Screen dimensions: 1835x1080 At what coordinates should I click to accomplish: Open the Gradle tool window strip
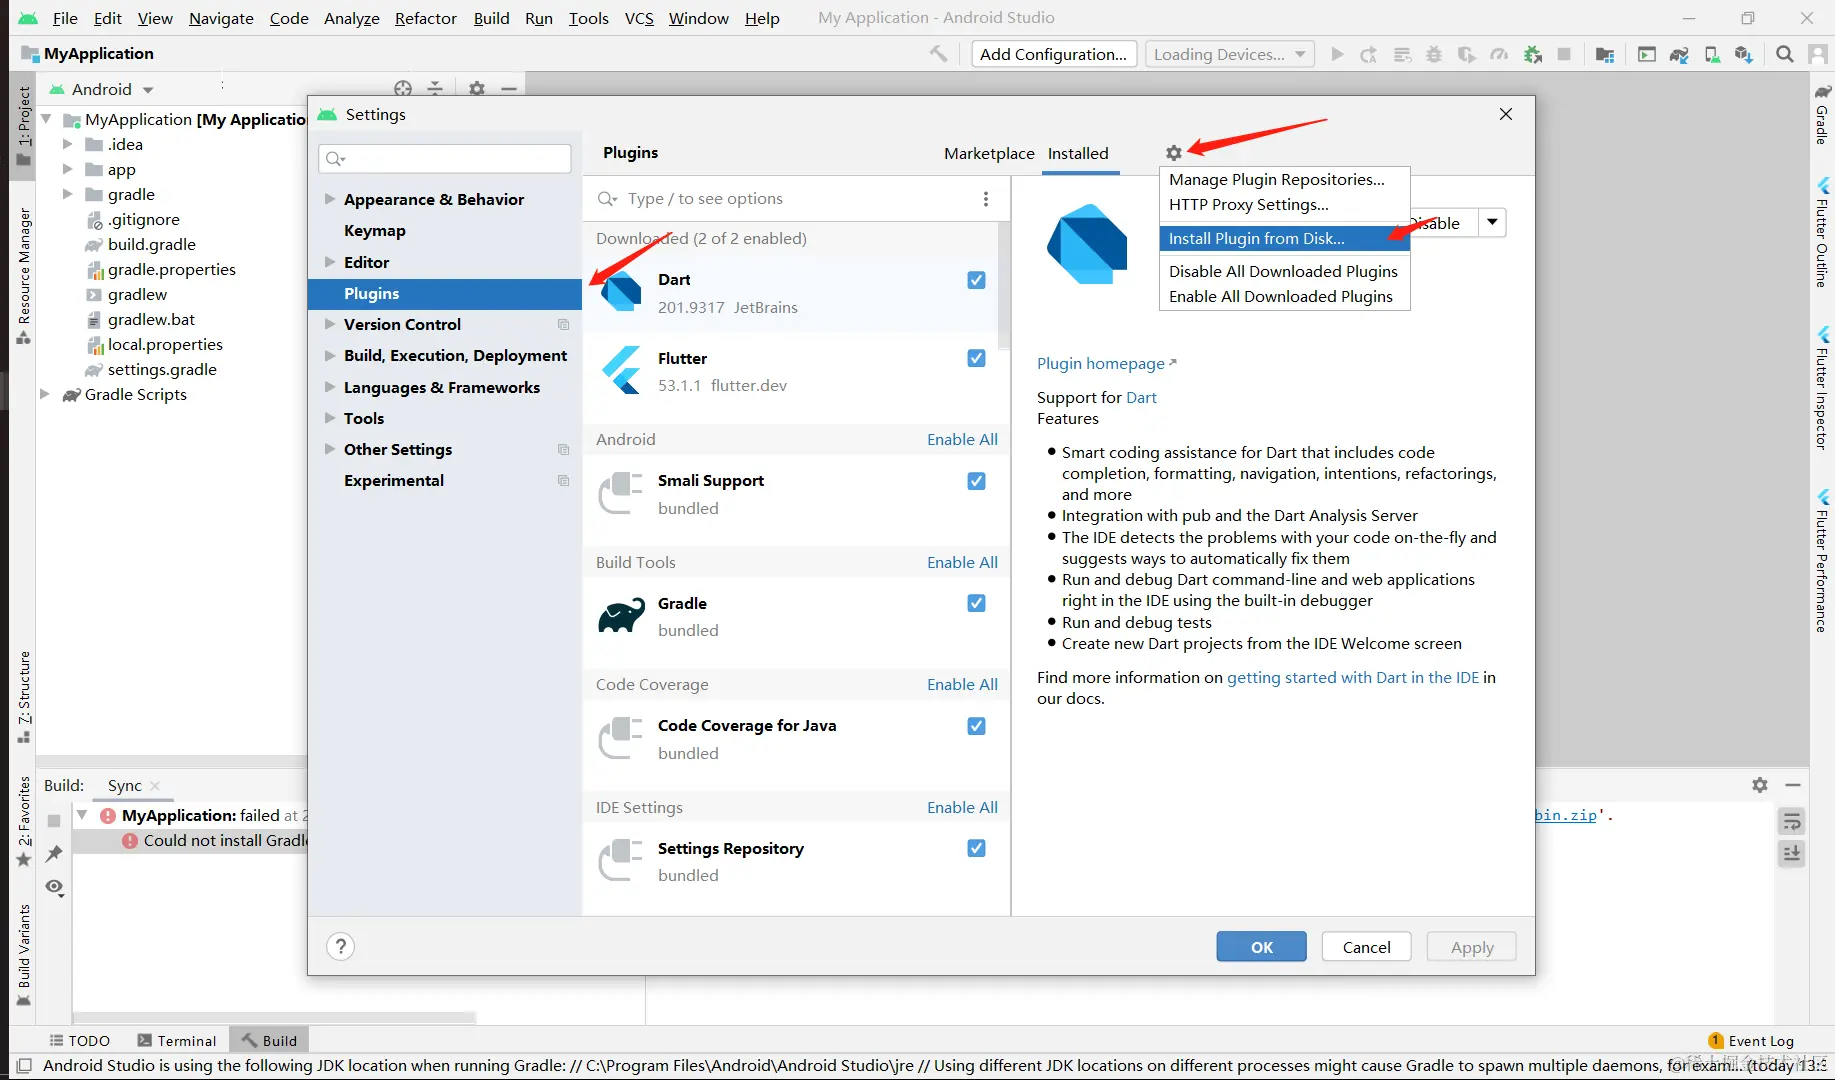pos(1822,115)
